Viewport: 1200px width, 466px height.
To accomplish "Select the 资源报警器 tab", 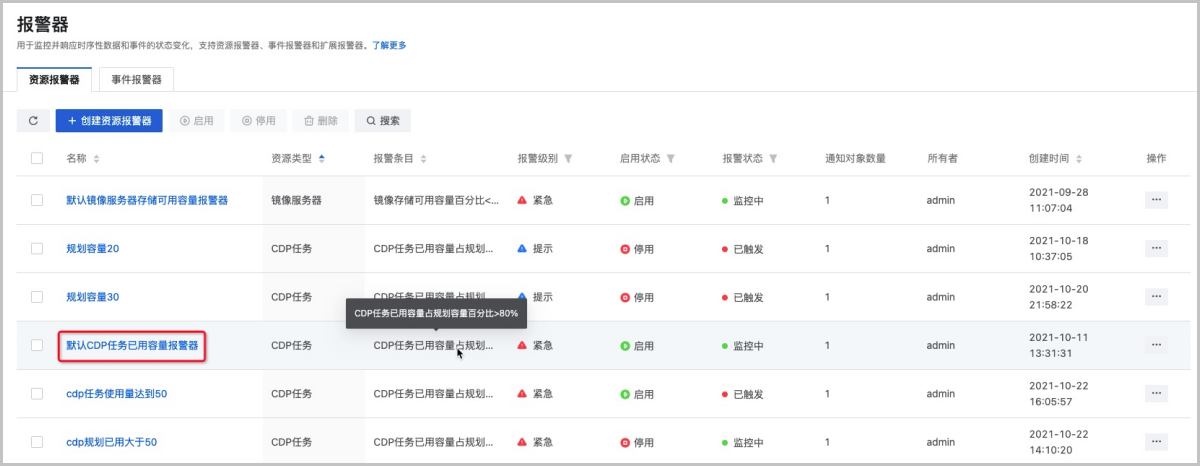I will [x=55, y=80].
